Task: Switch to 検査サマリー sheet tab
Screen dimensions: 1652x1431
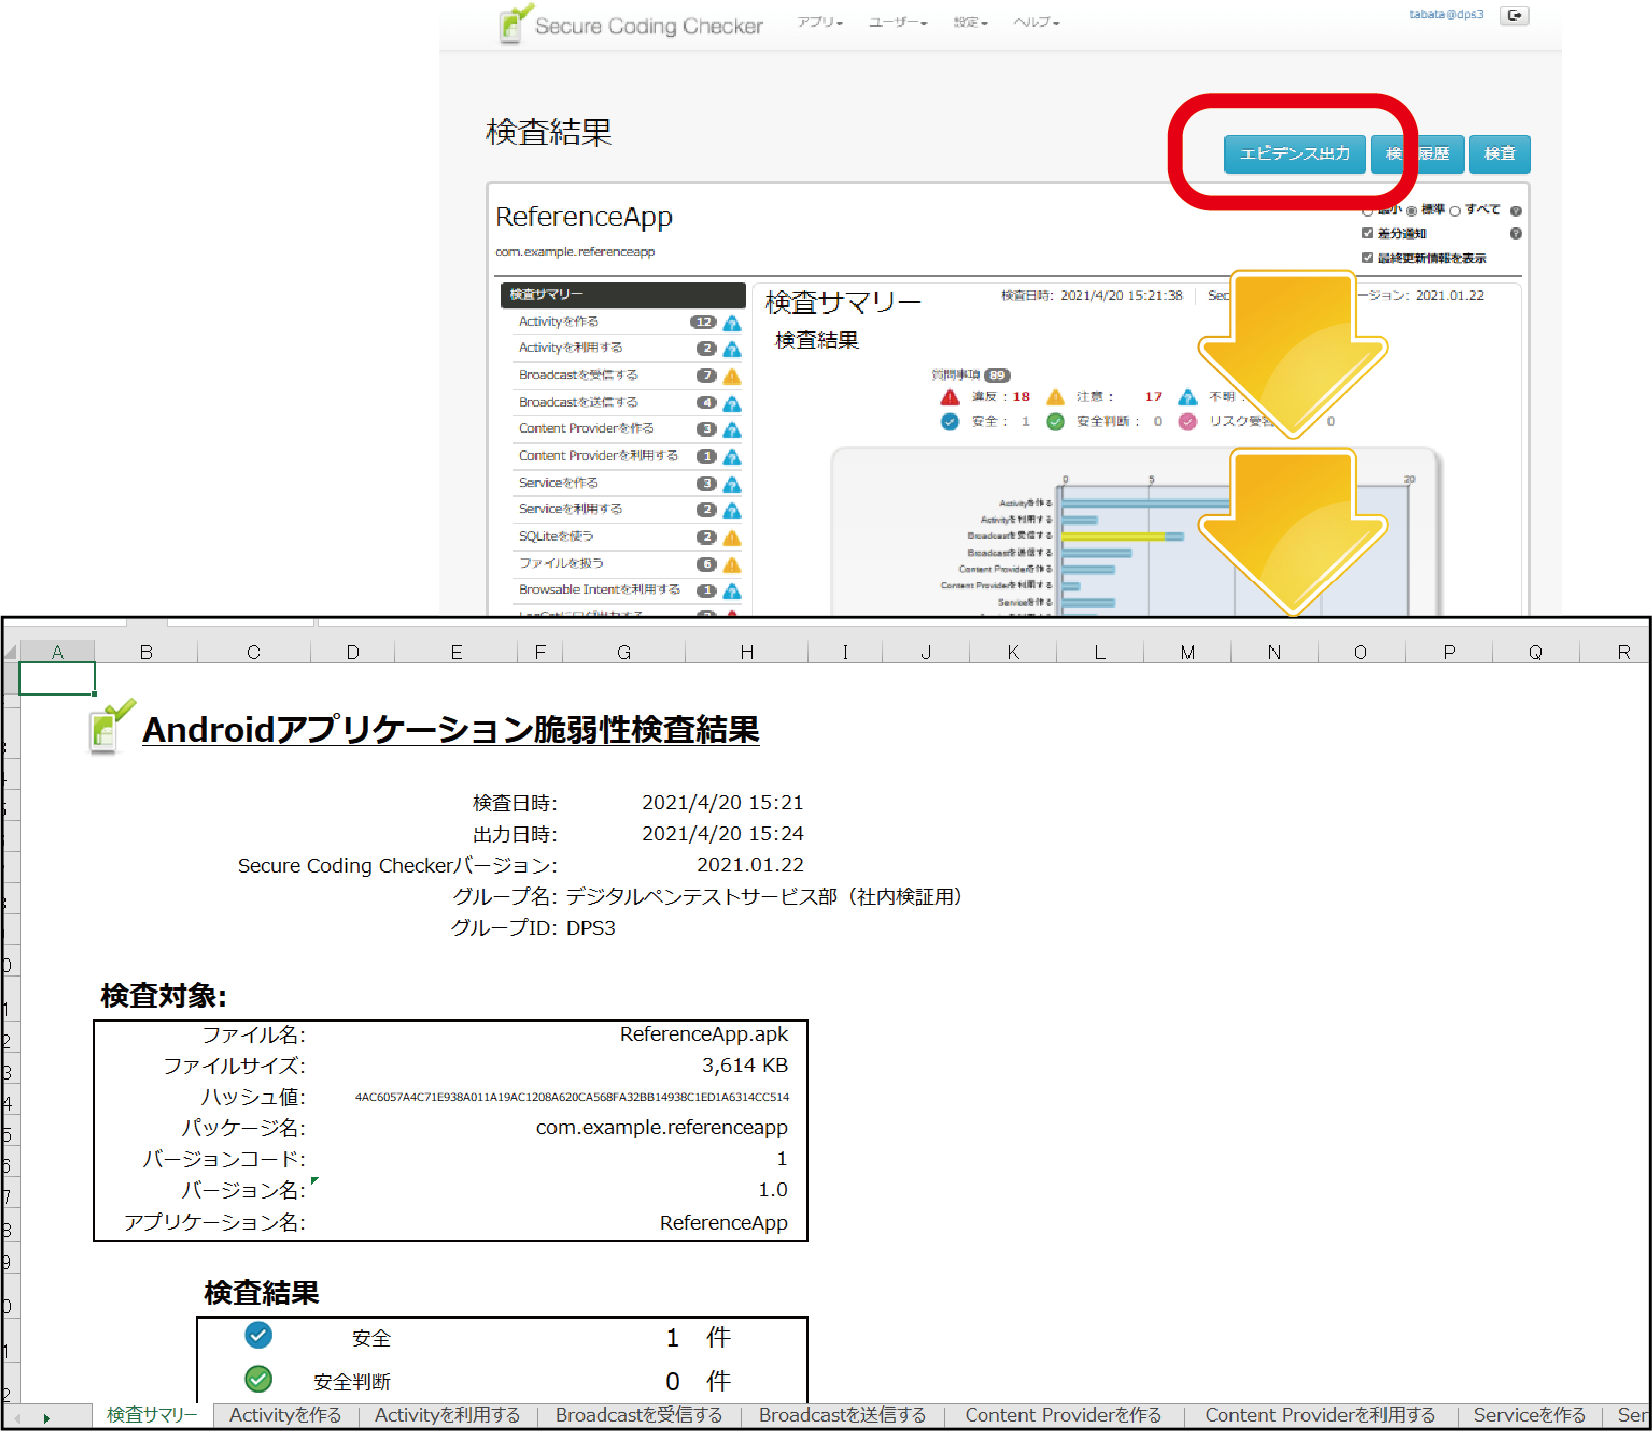Action: pyautogui.click(x=152, y=1415)
